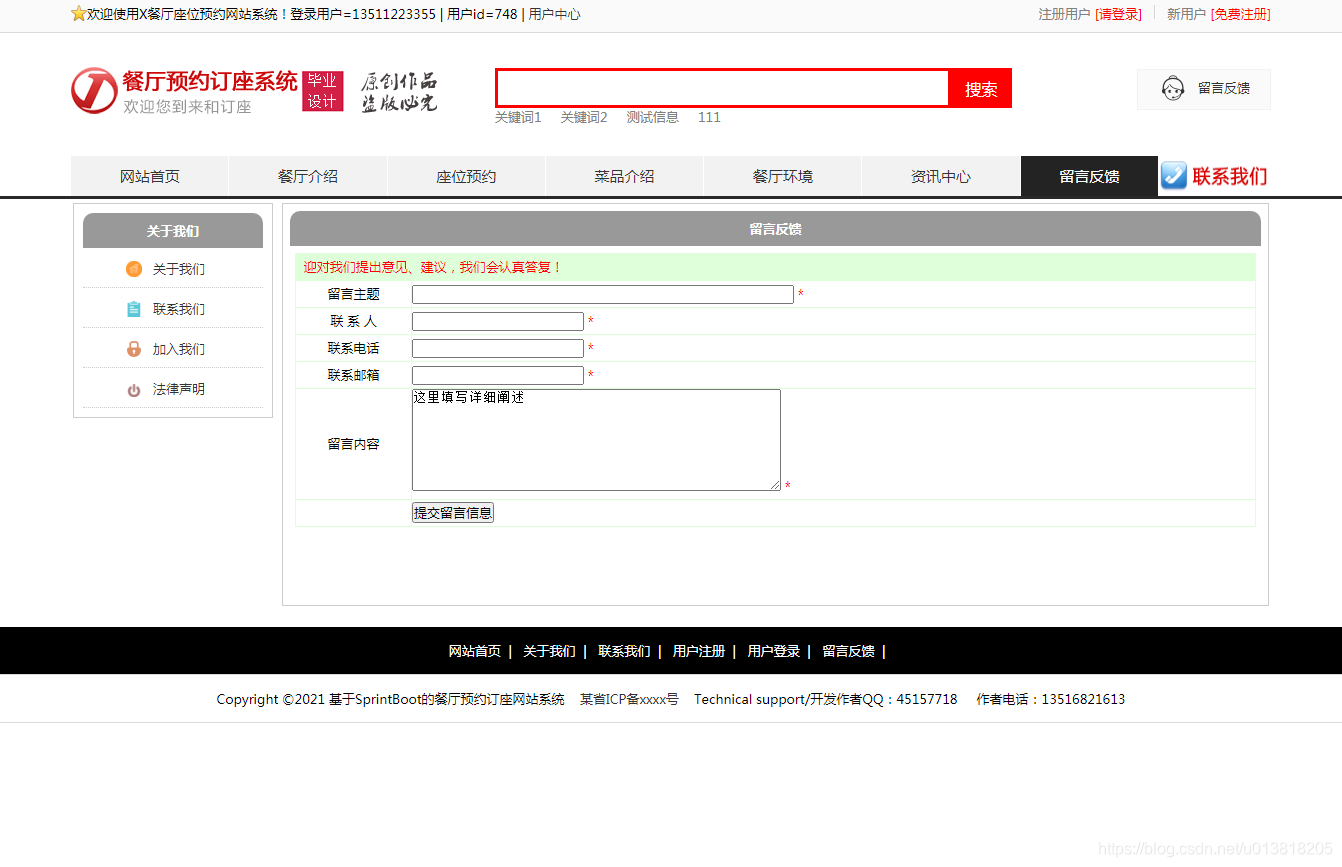The image size is (1342, 867).
Task: Select the 座位预约 menu item
Action: [466, 175]
